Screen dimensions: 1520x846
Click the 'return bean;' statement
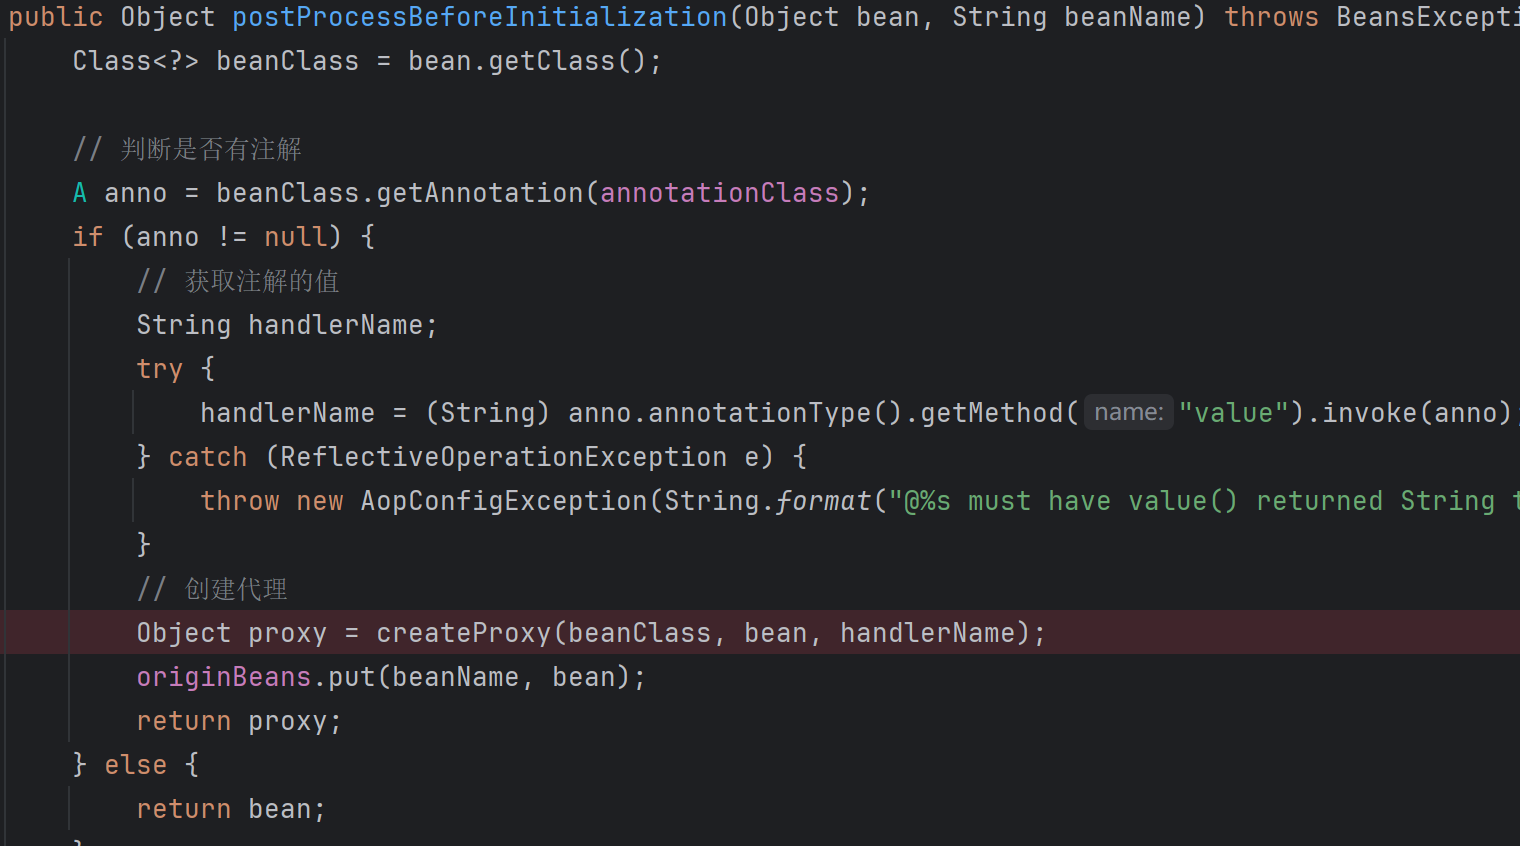point(231,809)
